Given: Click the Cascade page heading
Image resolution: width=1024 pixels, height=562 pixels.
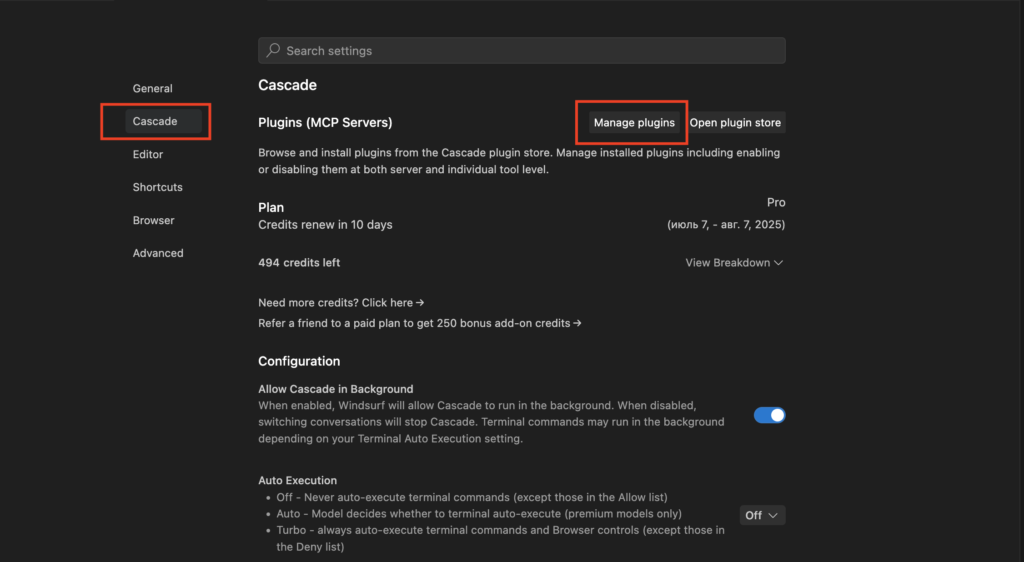Looking at the screenshot, I should point(287,85).
